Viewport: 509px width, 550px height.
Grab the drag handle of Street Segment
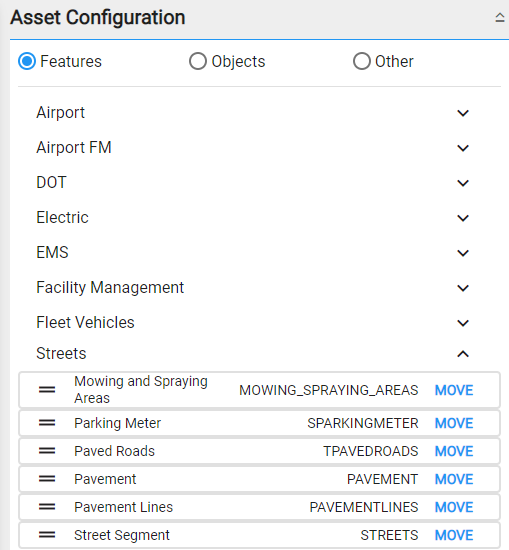pos(47,535)
